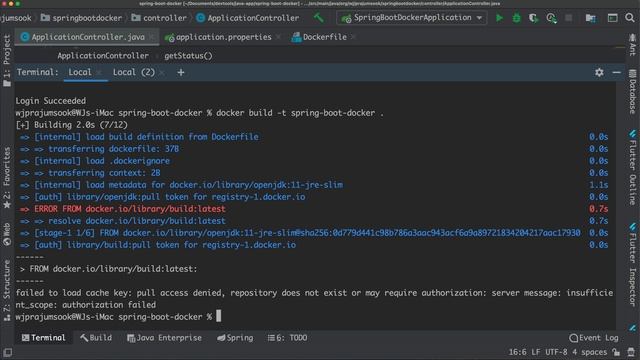Click cursor position 16:6 in status bar
Screen dimensions: 640x360
click(517, 352)
